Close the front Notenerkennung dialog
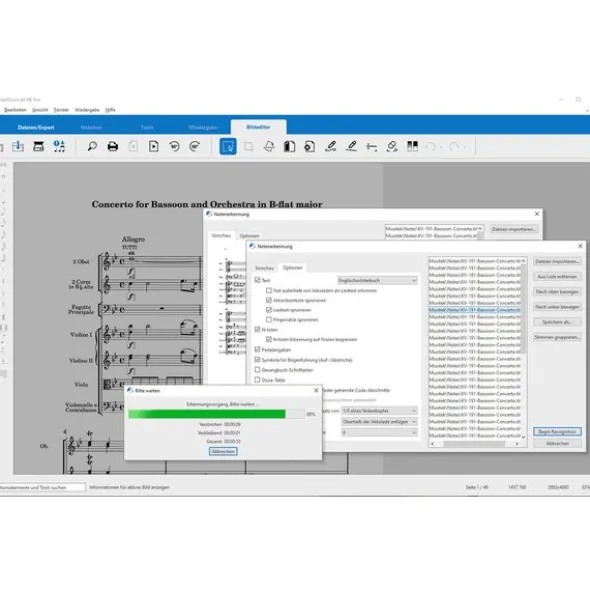 (x=580, y=246)
